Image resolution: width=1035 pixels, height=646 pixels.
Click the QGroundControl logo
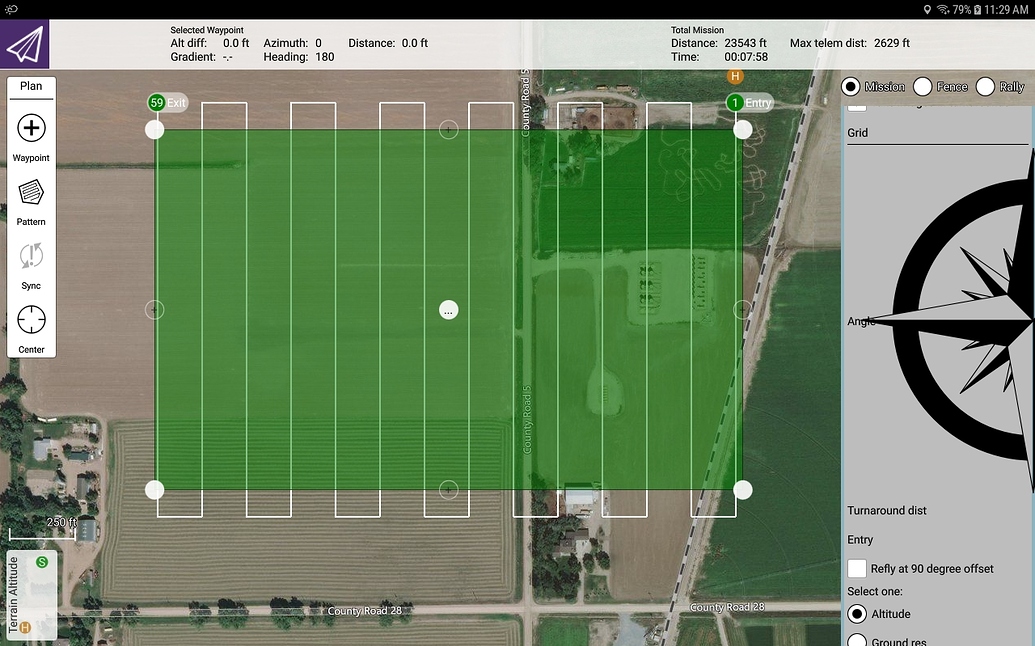tap(25, 44)
